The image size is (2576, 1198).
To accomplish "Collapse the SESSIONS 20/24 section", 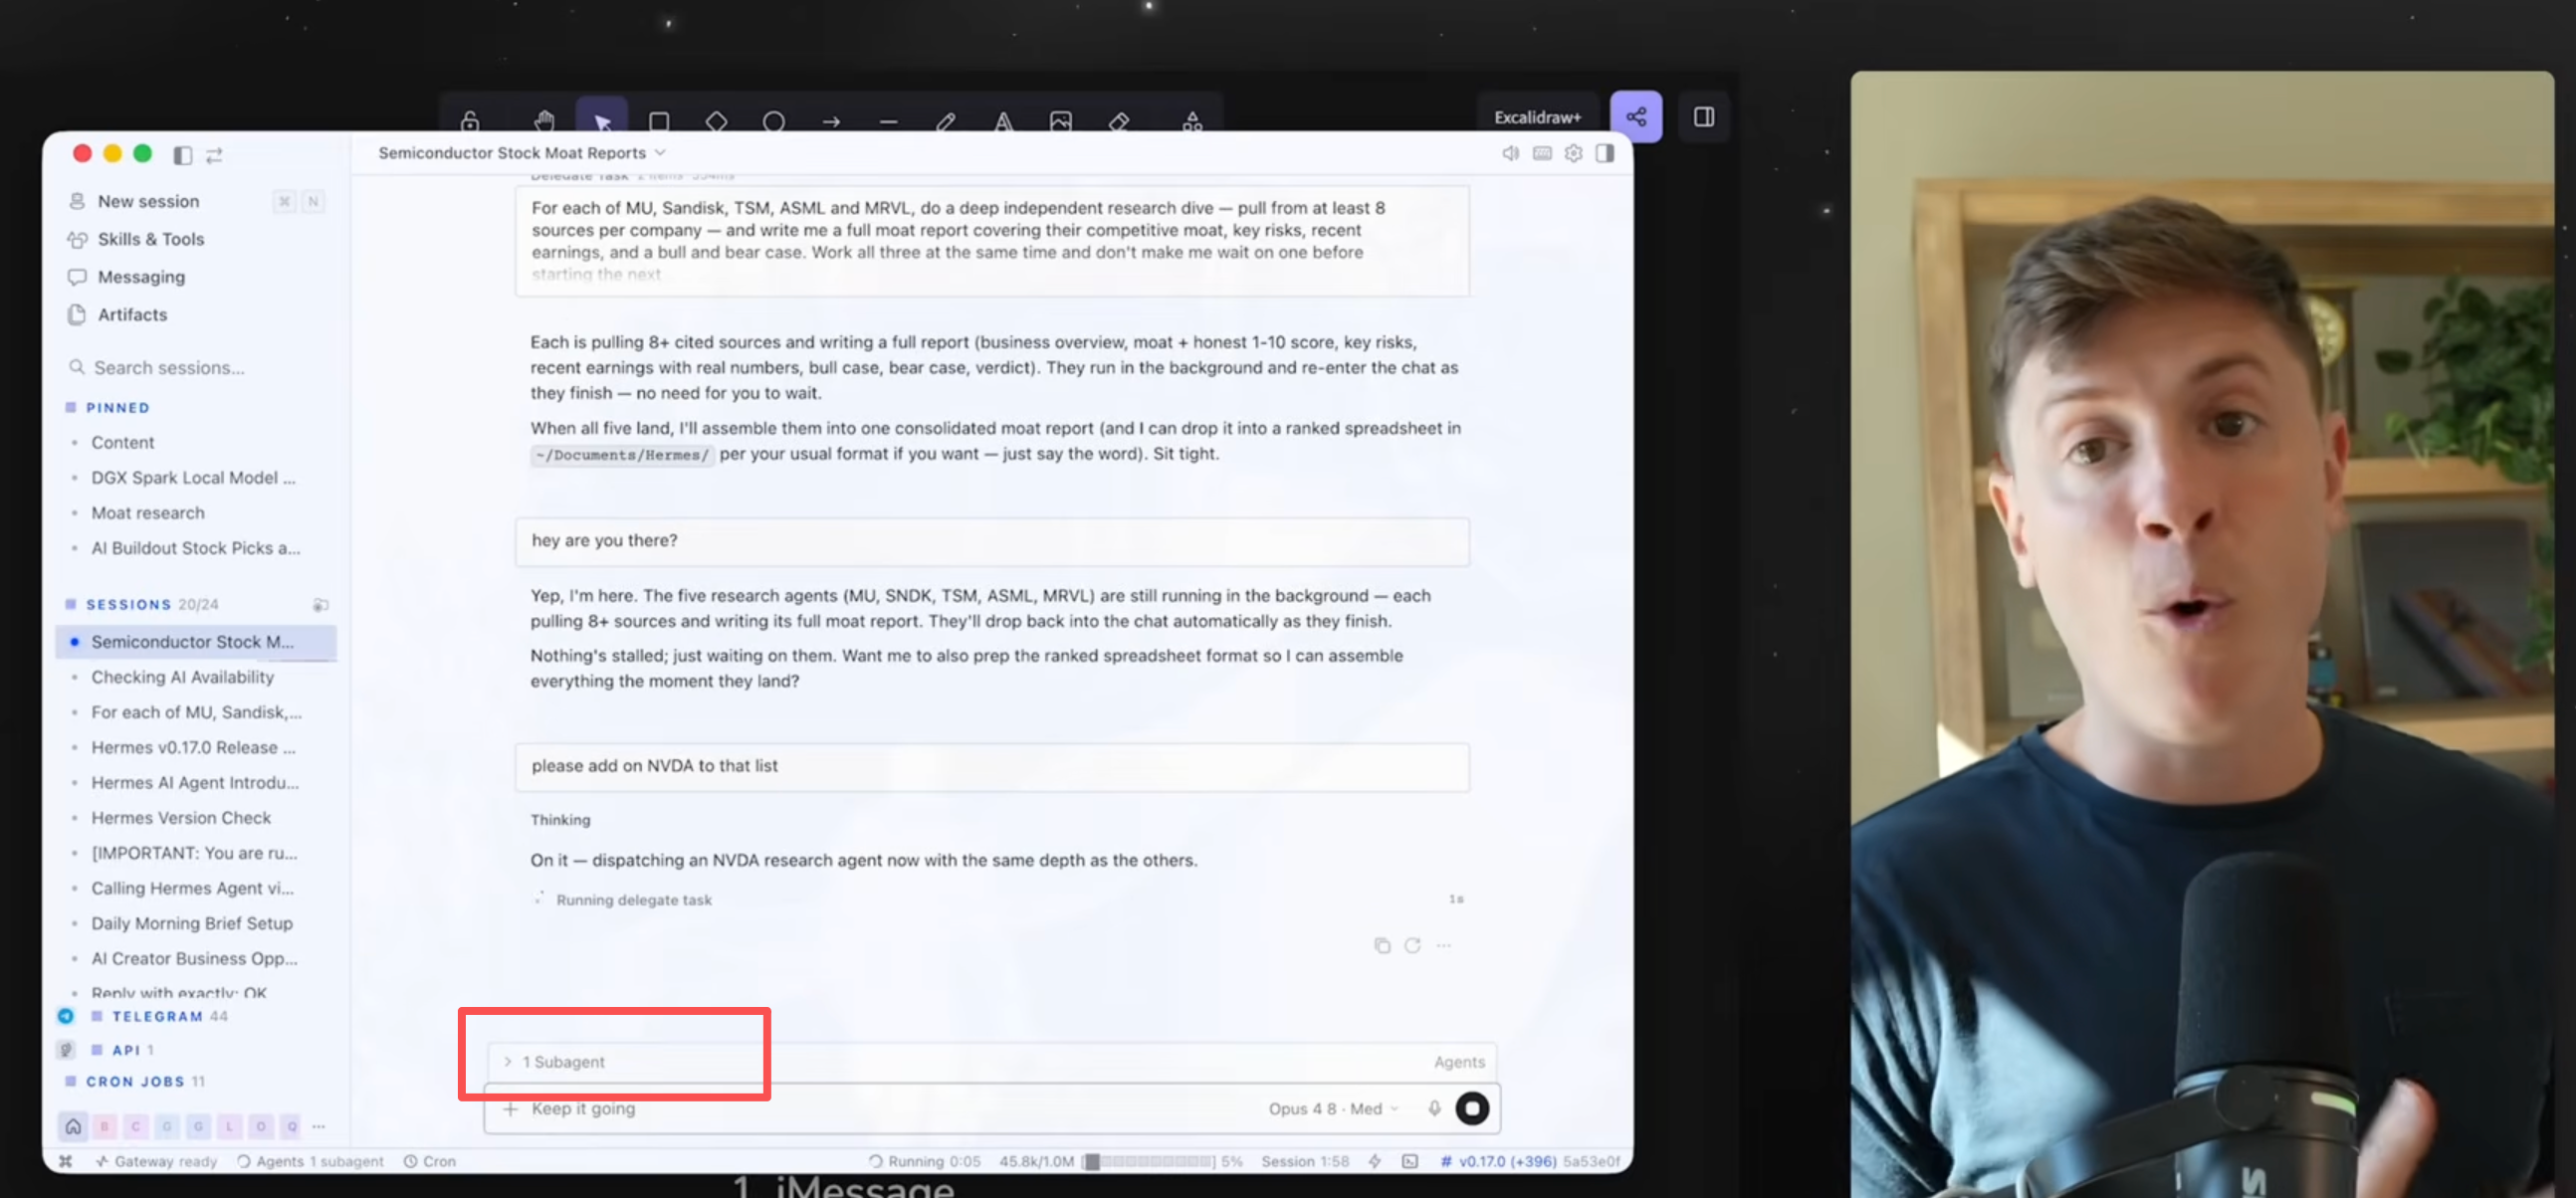I will click(x=141, y=605).
